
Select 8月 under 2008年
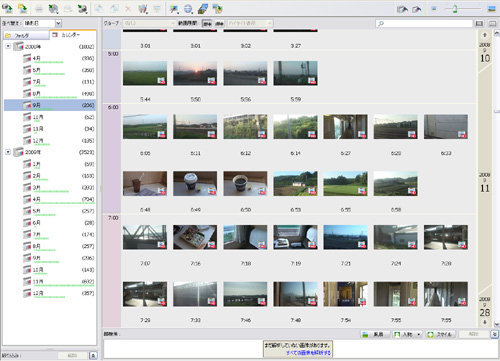click(50, 94)
